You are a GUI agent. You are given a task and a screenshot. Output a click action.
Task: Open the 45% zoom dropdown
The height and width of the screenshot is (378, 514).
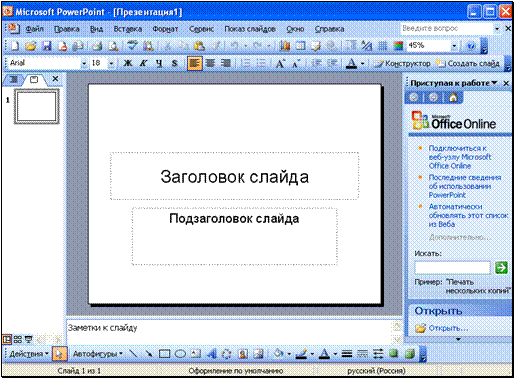click(454, 46)
